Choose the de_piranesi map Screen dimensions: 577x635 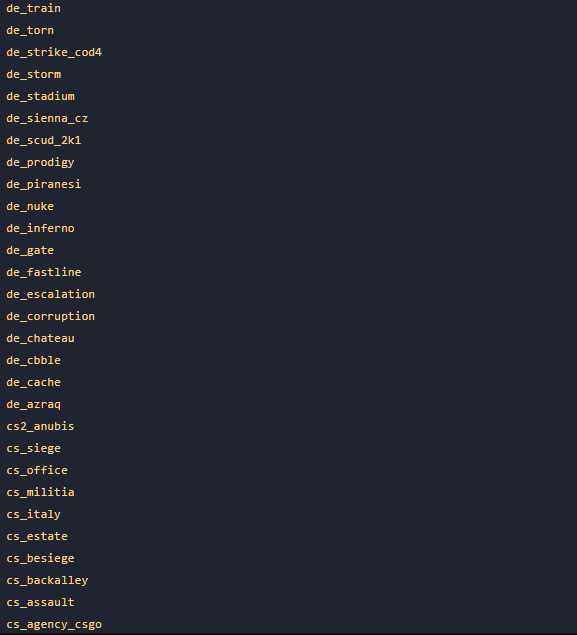[x=44, y=184]
